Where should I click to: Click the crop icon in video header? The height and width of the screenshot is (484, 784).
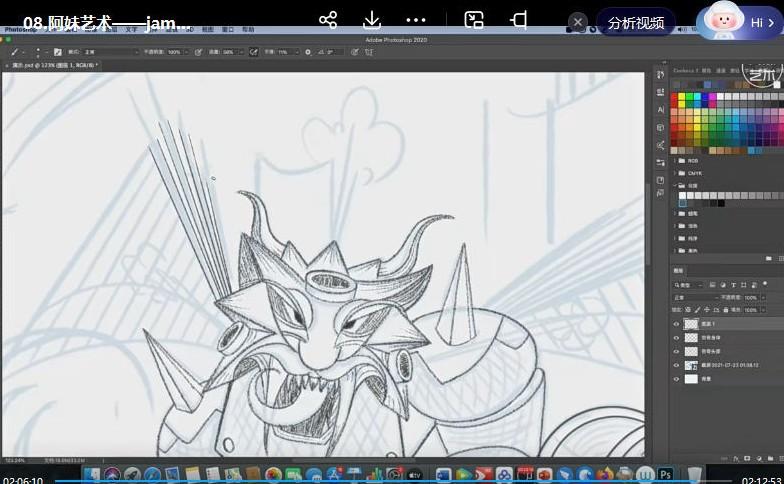pos(519,20)
